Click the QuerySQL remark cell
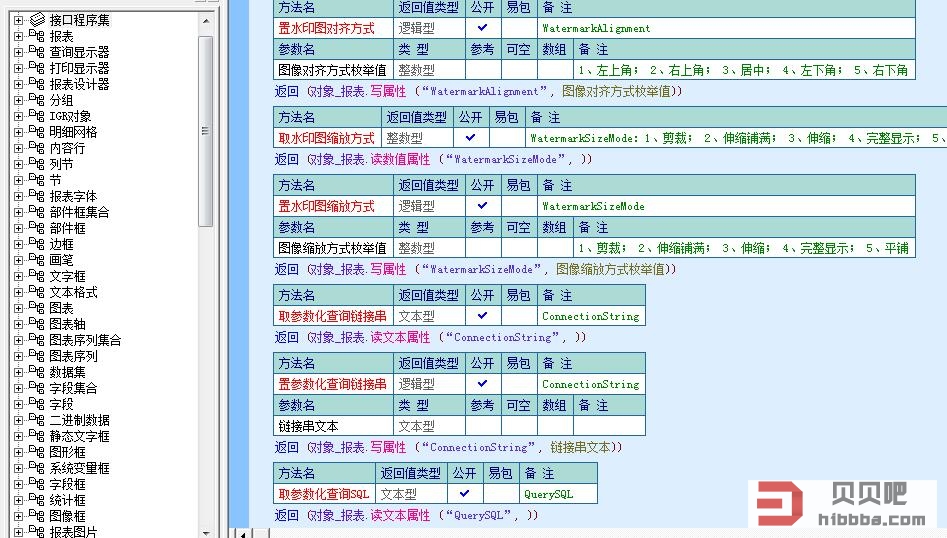This screenshot has width=947, height=538. [x=559, y=494]
